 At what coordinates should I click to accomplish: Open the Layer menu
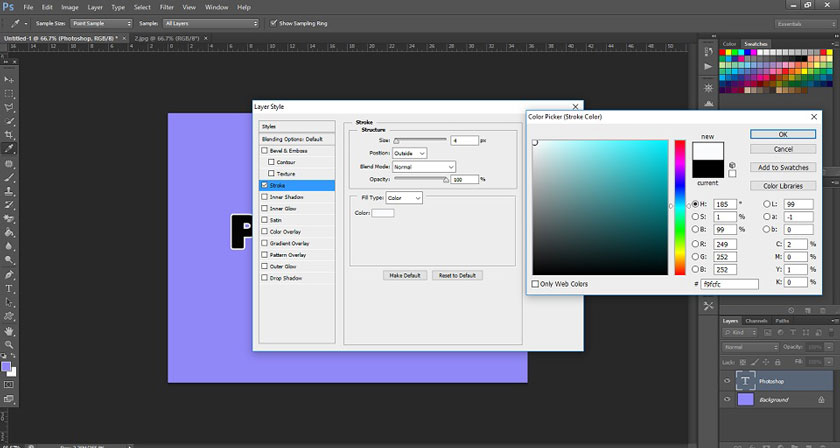pos(95,8)
